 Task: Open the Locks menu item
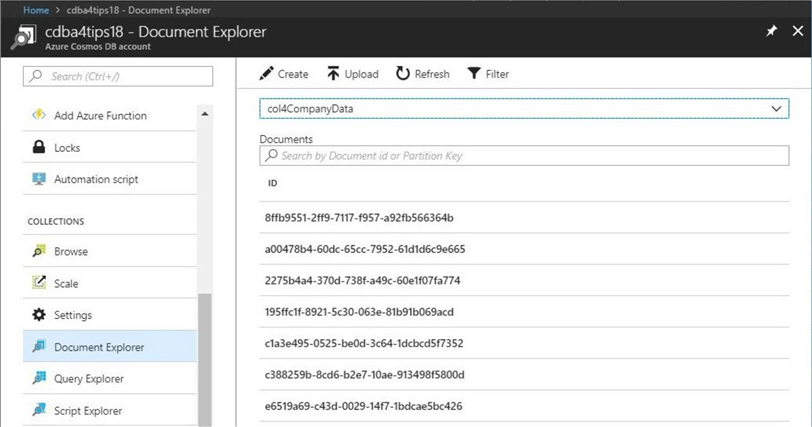click(x=110, y=147)
